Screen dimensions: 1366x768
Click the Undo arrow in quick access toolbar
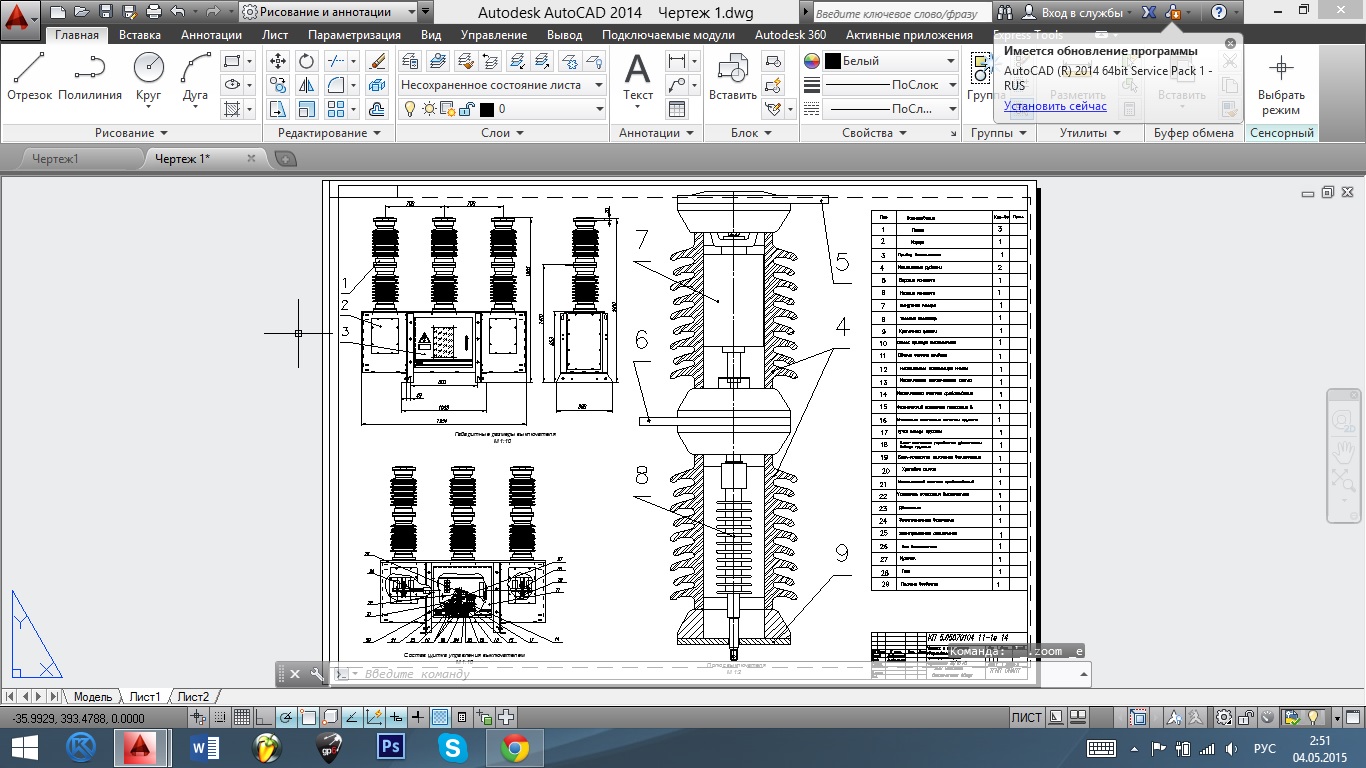pos(177,12)
